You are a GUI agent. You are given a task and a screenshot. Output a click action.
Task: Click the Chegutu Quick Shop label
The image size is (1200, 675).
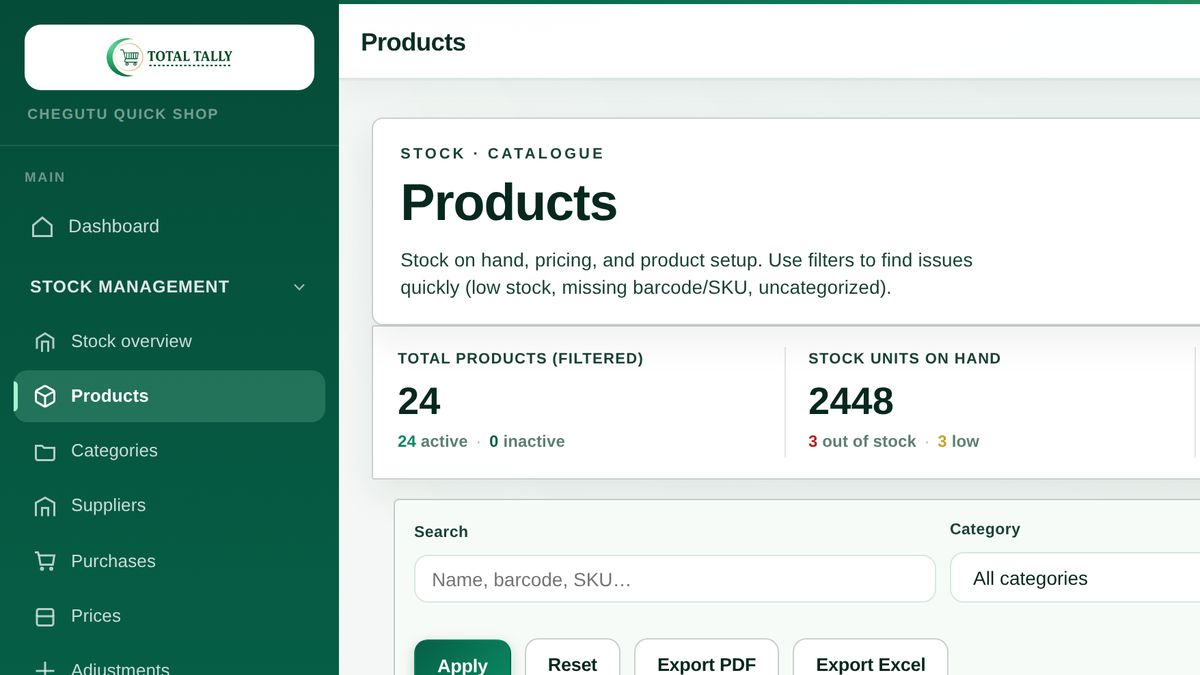click(x=122, y=114)
